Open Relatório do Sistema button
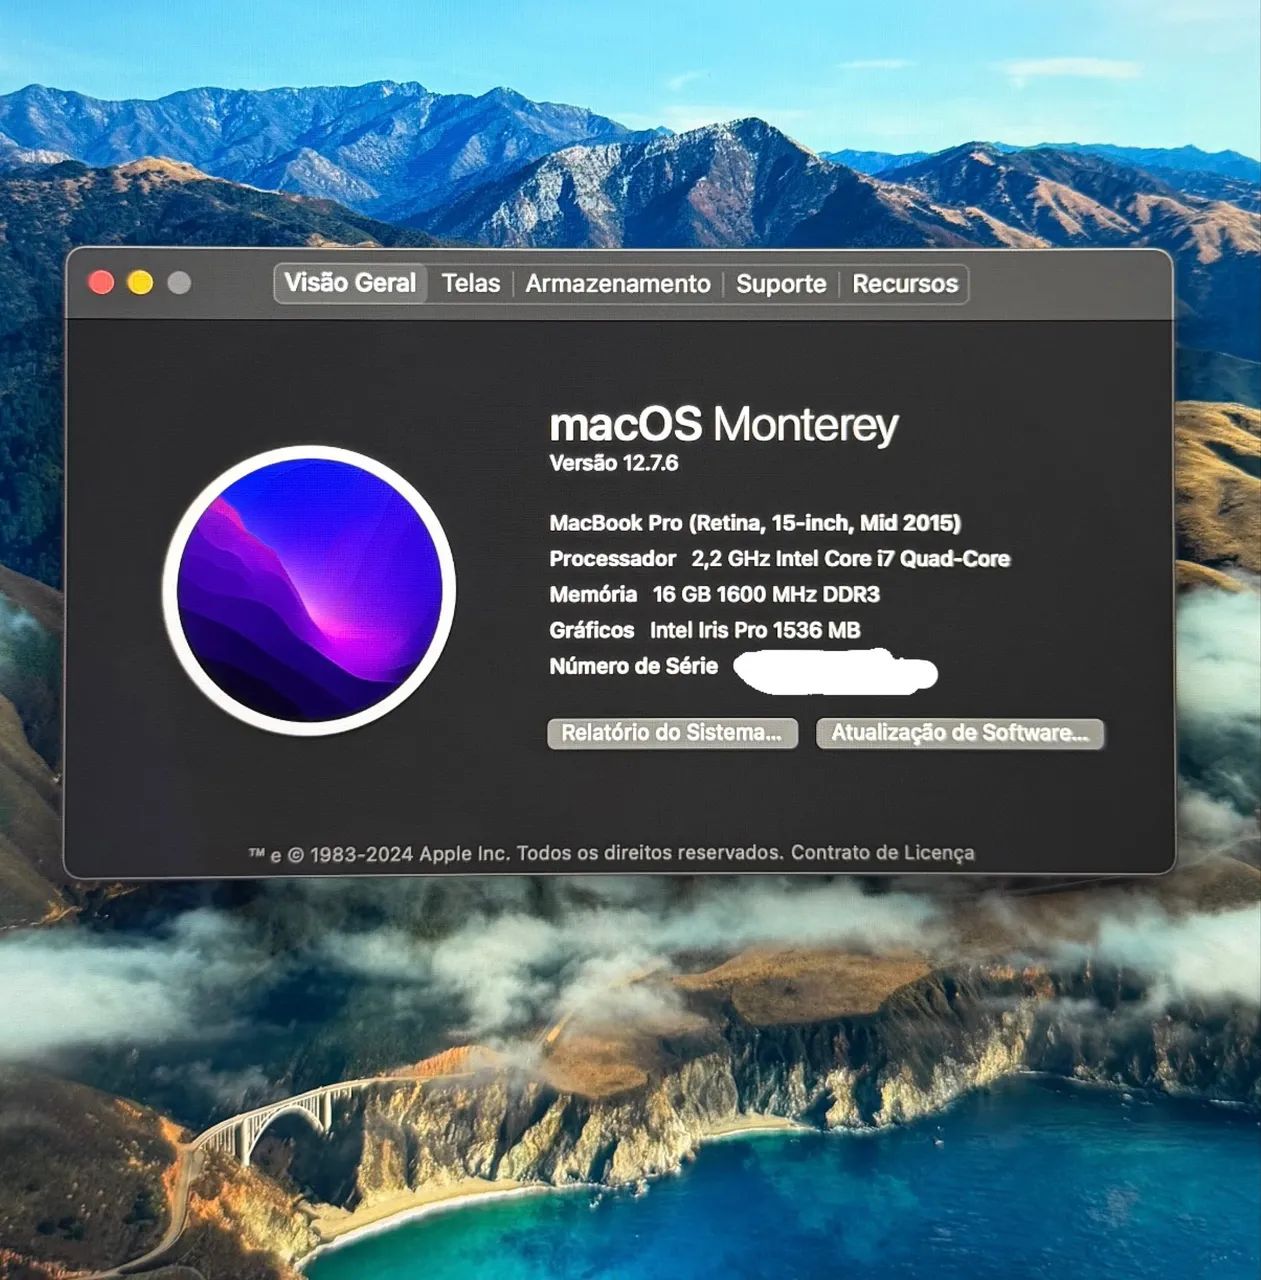Screen dimensions: 1261x1280 coord(672,733)
